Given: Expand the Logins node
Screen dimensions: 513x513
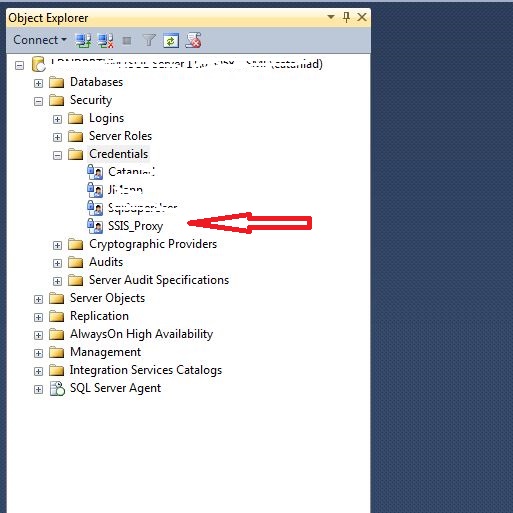Looking at the screenshot, I should [57, 119].
